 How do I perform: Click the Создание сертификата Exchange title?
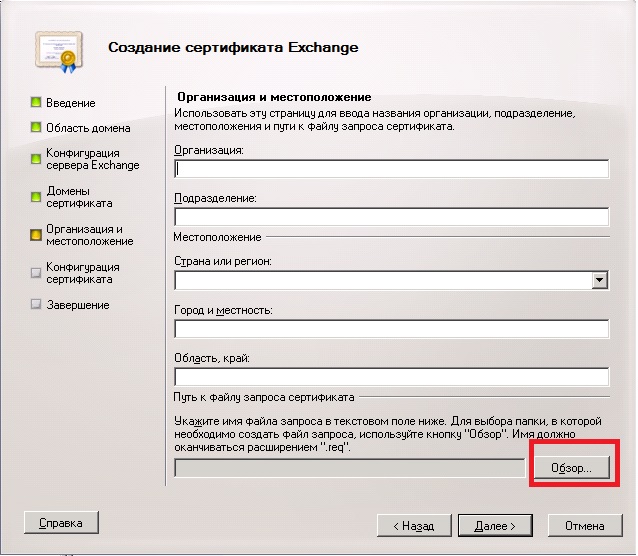(x=233, y=48)
